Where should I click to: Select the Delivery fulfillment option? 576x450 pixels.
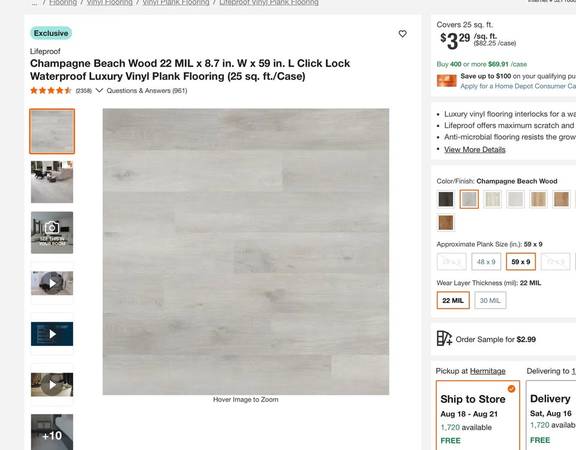[x=551, y=415]
